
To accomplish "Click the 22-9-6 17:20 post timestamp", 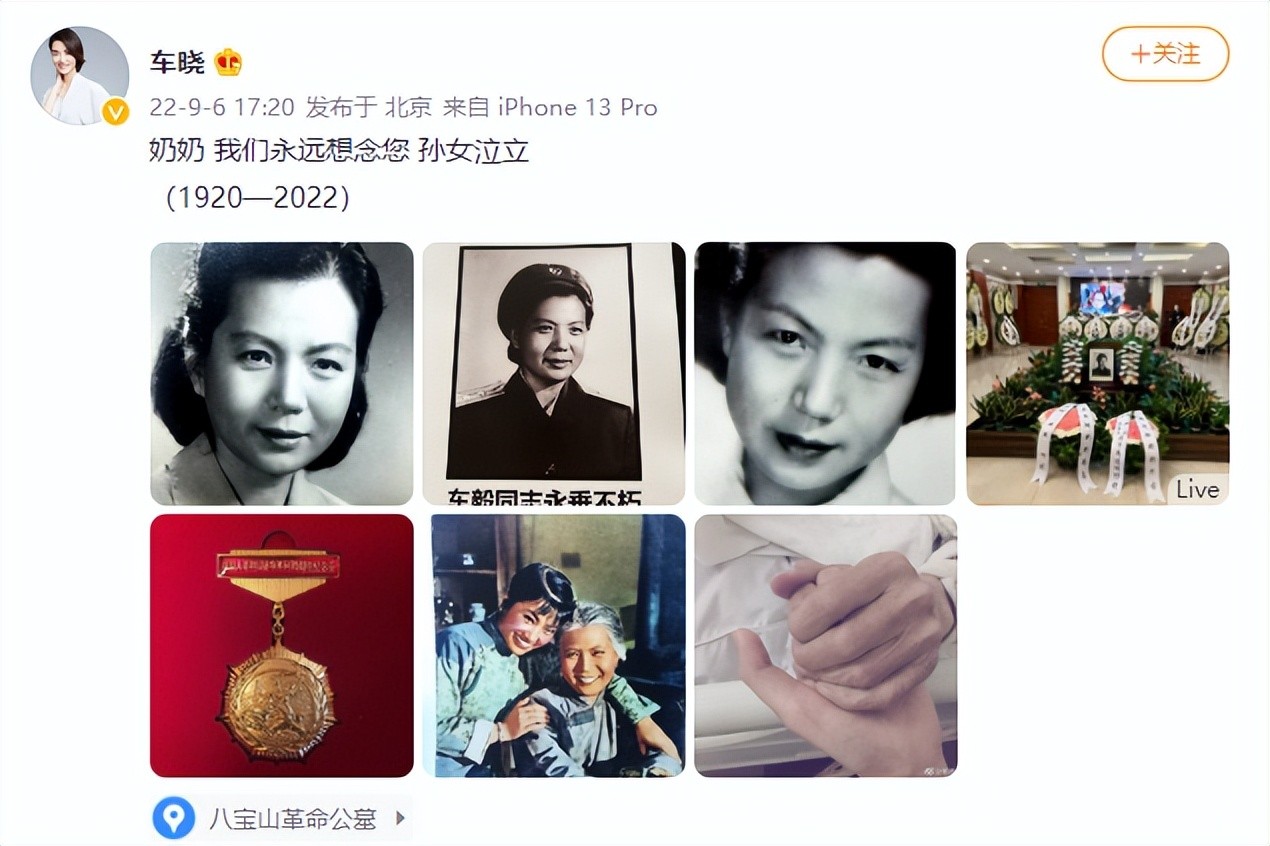I will point(222,107).
